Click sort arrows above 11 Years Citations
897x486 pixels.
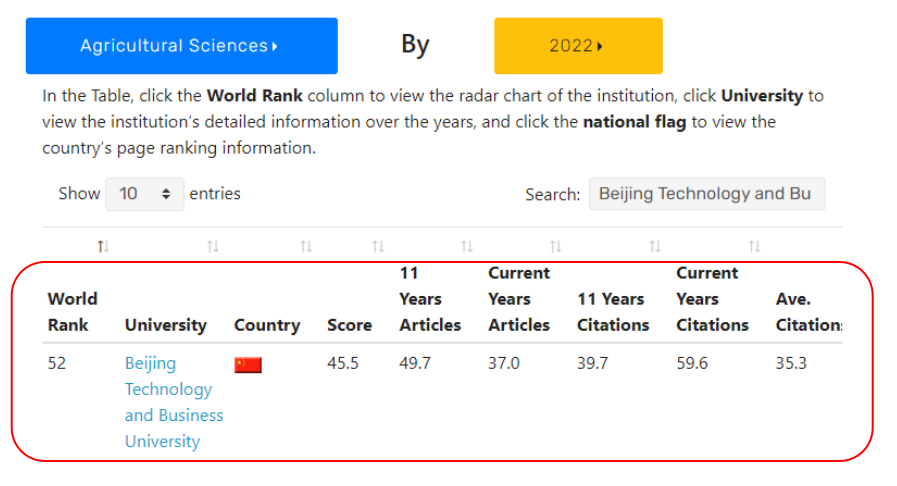(x=655, y=246)
